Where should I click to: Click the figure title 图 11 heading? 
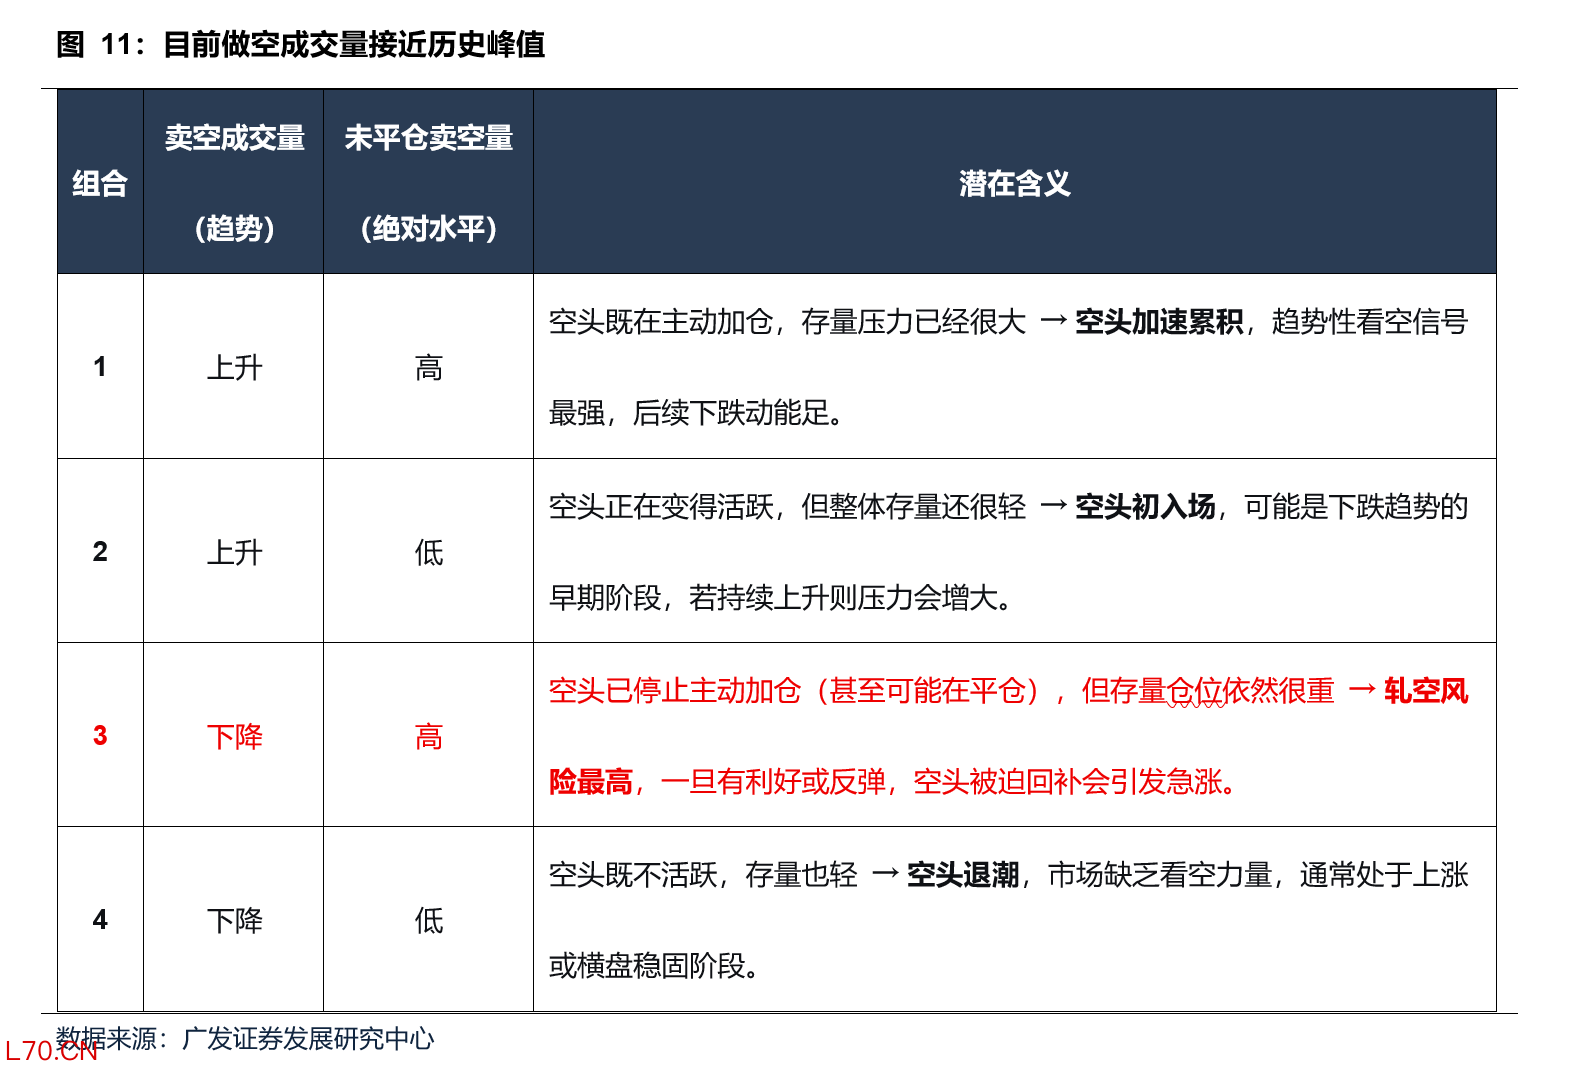point(301,45)
